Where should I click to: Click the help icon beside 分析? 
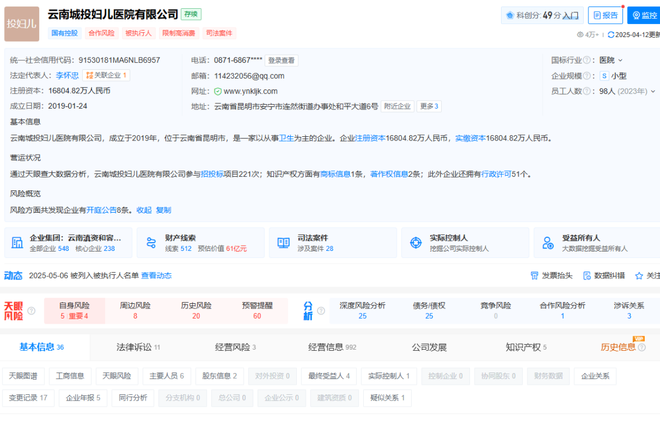click(x=321, y=311)
